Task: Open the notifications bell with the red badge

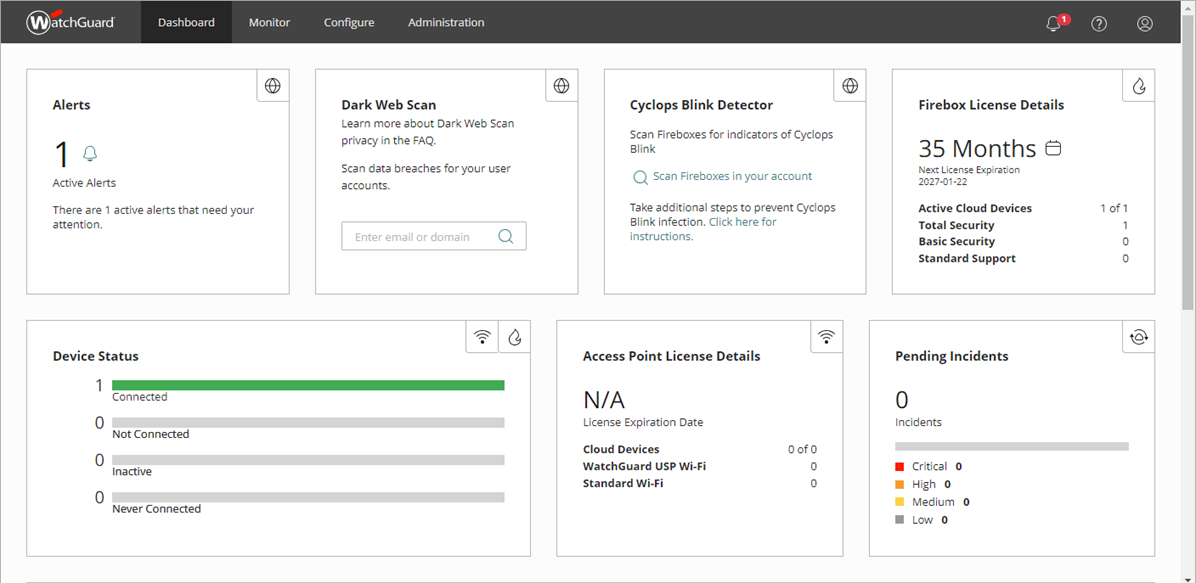Action: pos(1053,23)
